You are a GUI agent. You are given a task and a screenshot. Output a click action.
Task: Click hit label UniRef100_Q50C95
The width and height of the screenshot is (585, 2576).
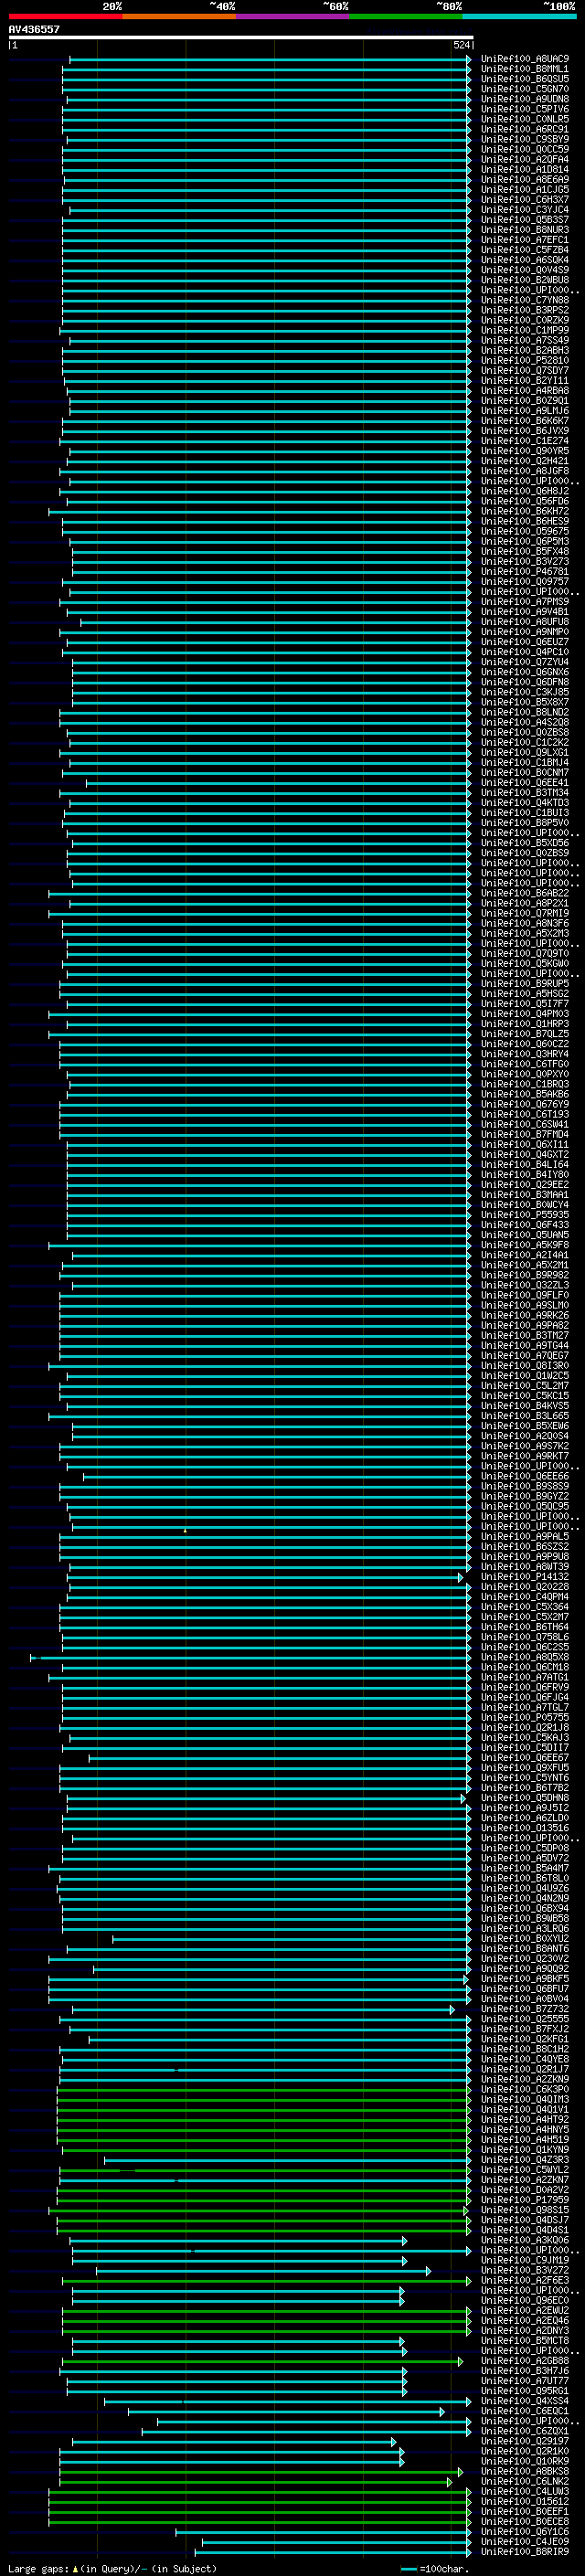tap(524, 1506)
